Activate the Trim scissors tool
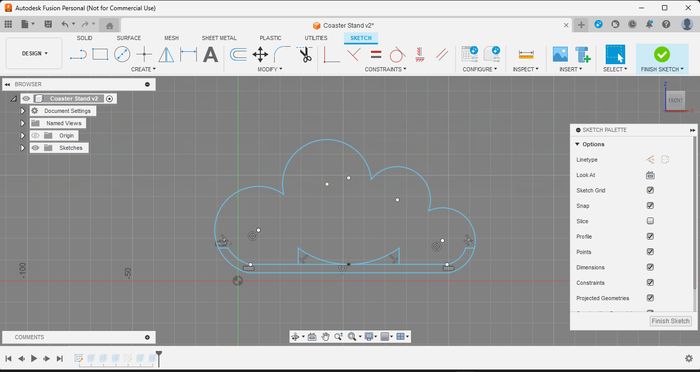 [305, 54]
